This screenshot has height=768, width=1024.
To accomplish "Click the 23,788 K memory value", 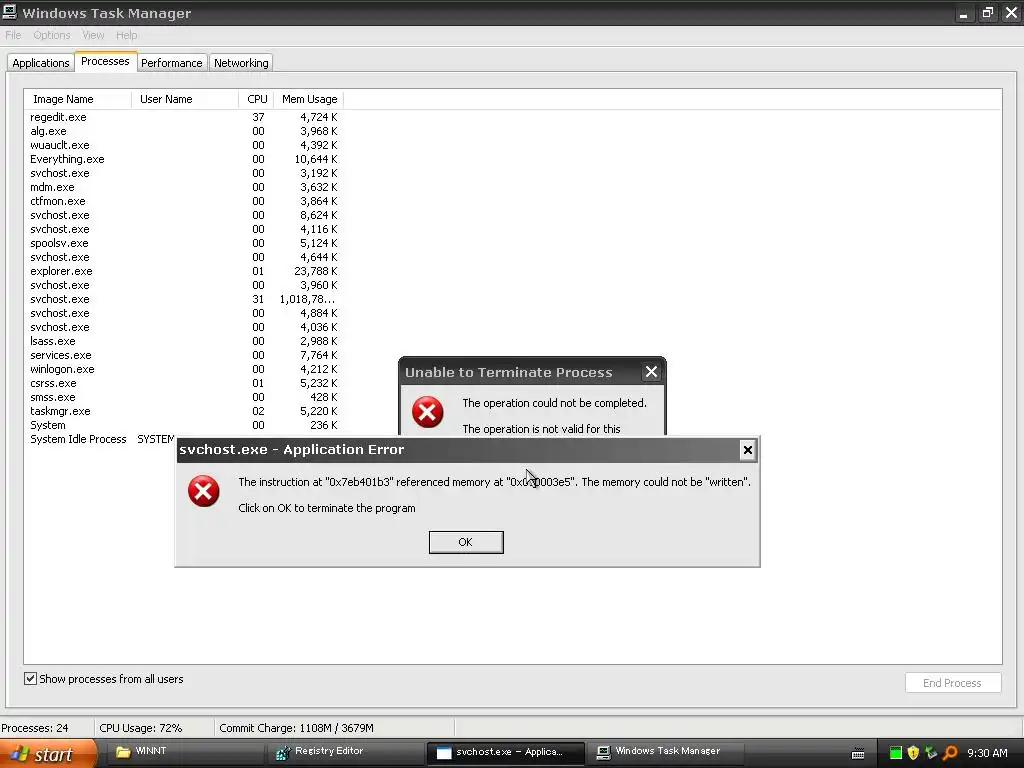I will click(315, 271).
